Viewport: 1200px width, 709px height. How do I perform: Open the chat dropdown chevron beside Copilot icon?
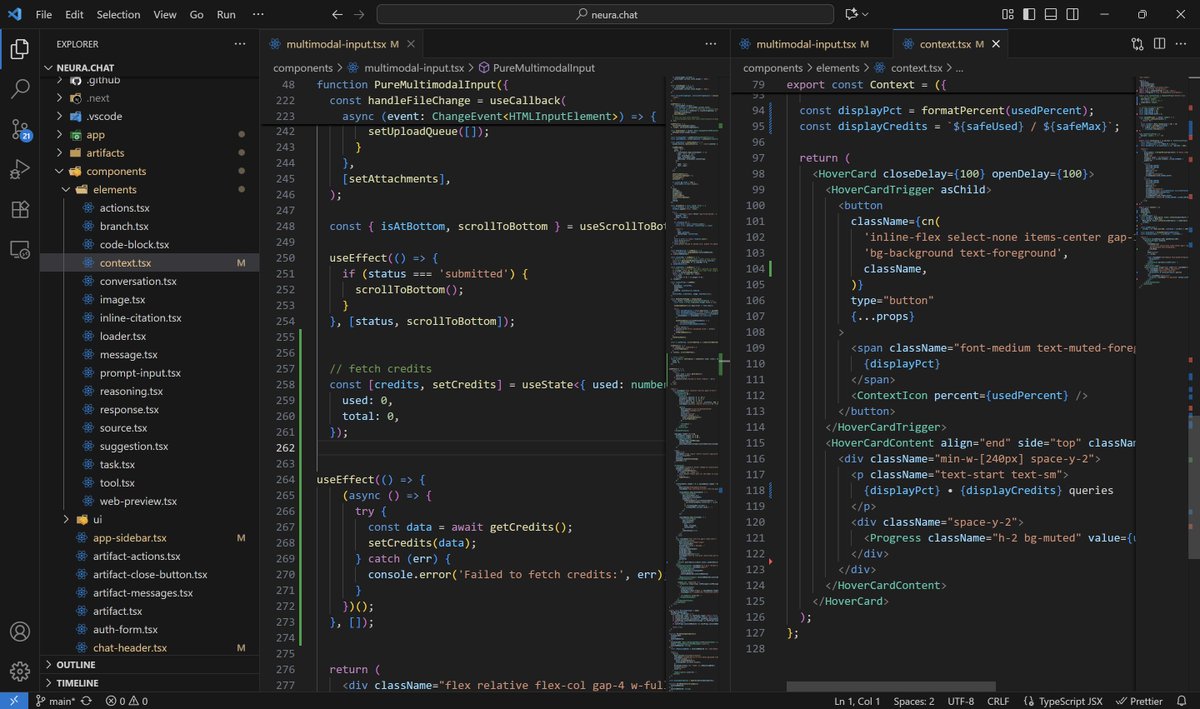coord(867,15)
